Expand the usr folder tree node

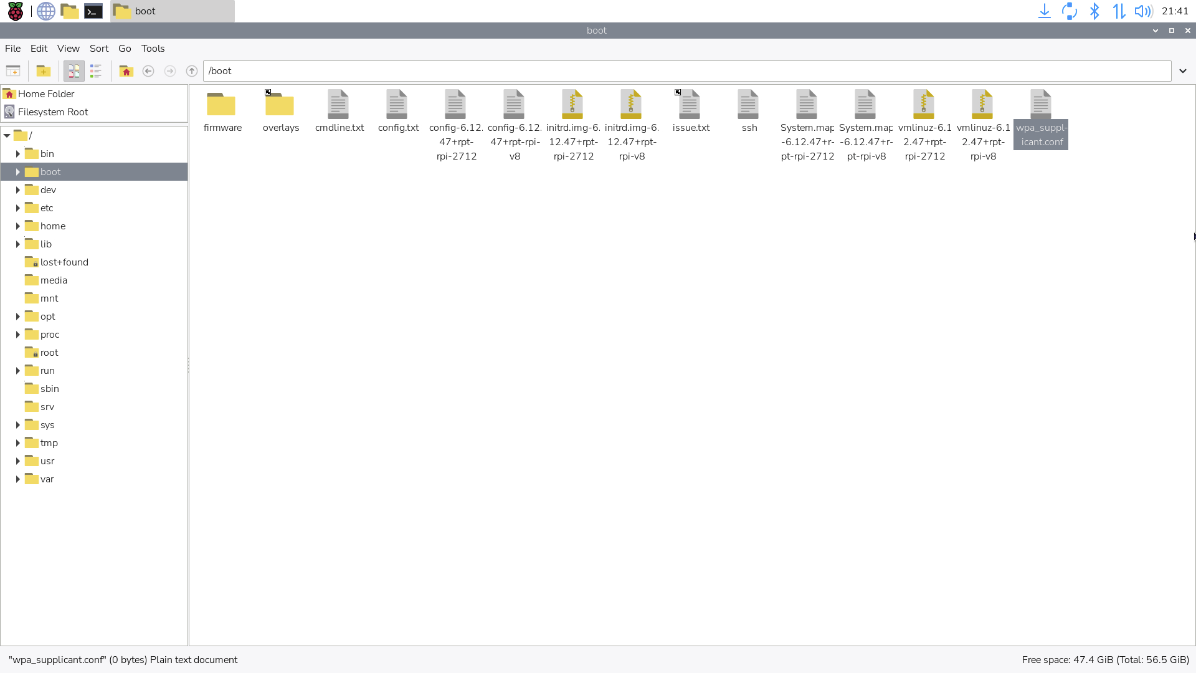pyautogui.click(x=18, y=461)
